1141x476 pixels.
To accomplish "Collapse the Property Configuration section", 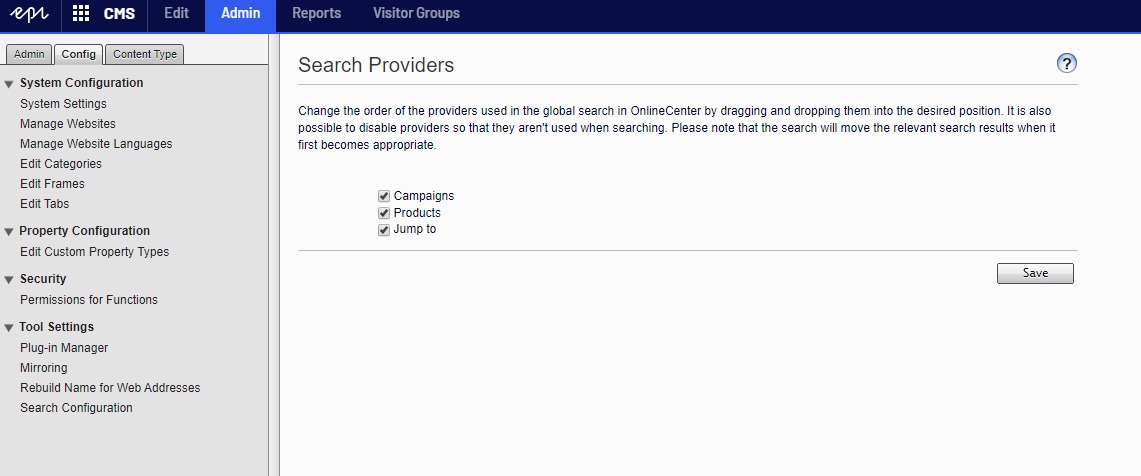I will (x=9, y=232).
